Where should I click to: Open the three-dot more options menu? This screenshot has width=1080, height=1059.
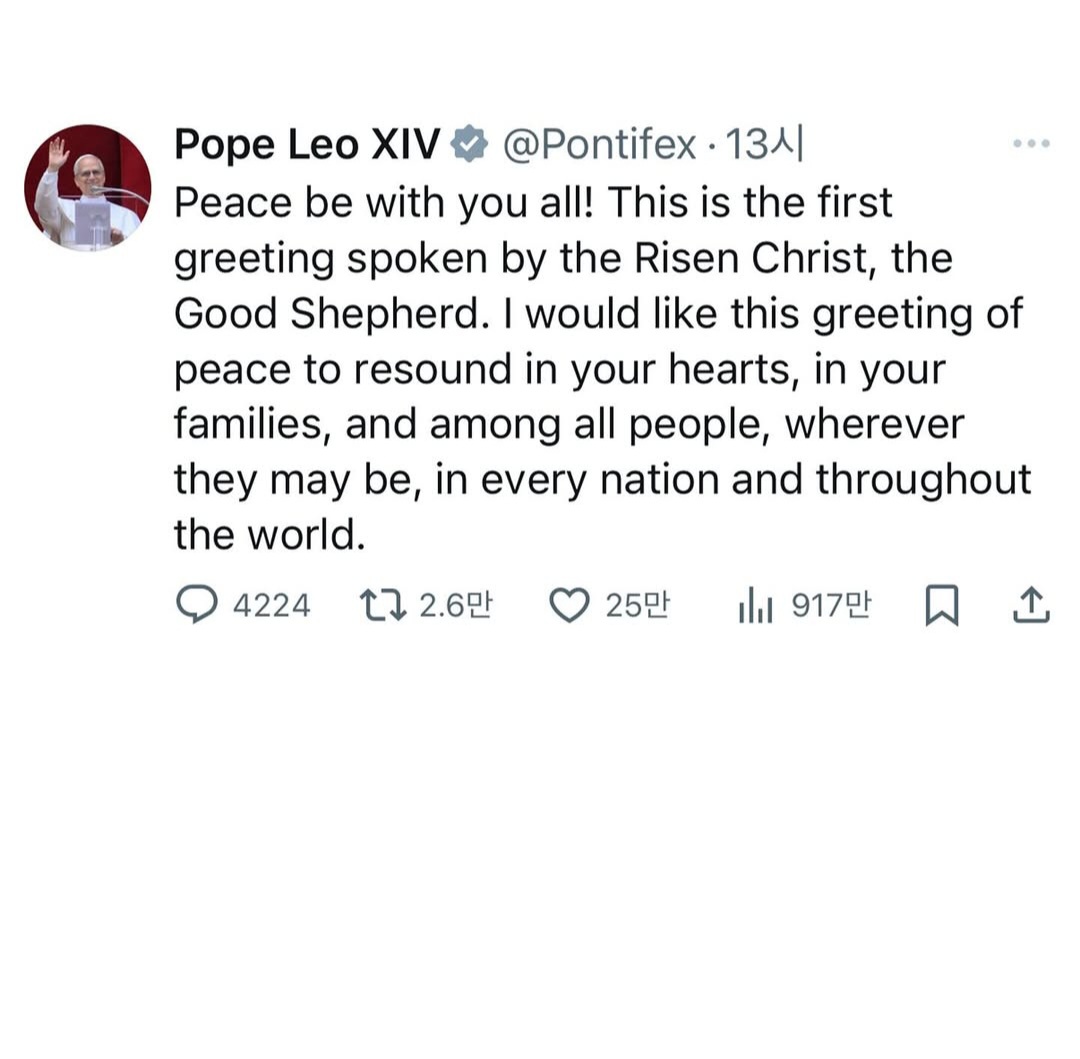(1031, 143)
